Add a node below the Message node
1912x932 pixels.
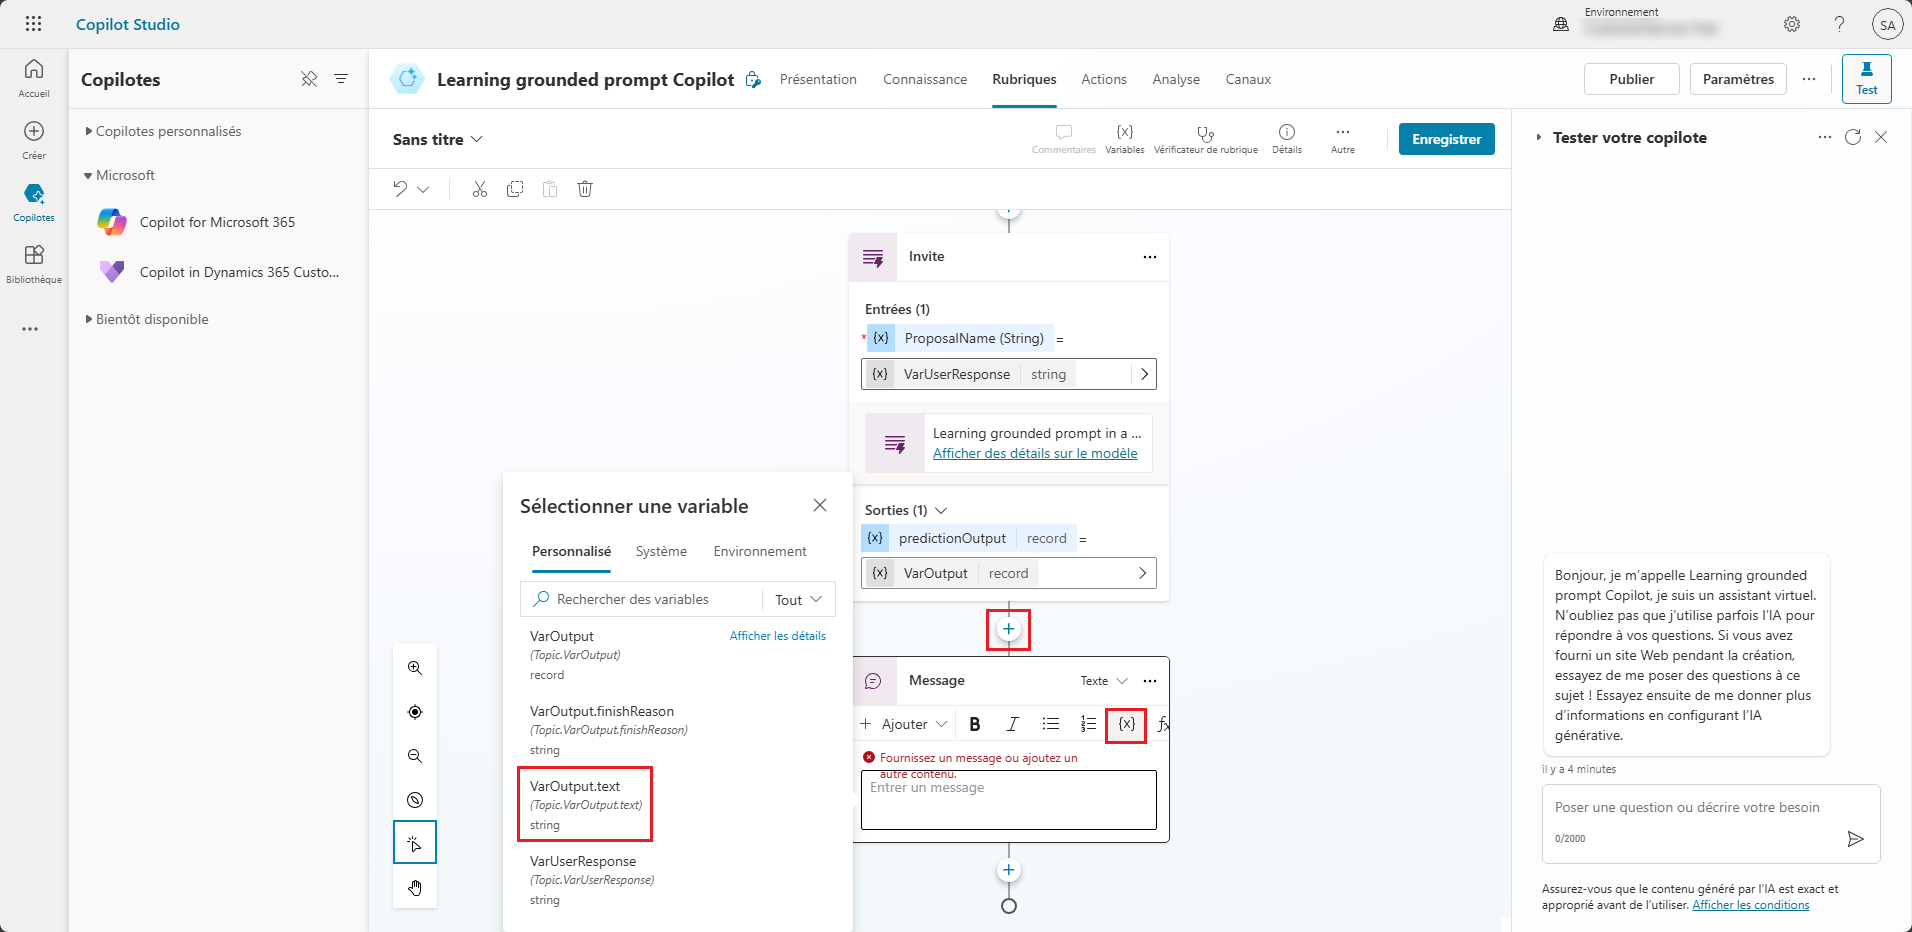coord(1009,870)
